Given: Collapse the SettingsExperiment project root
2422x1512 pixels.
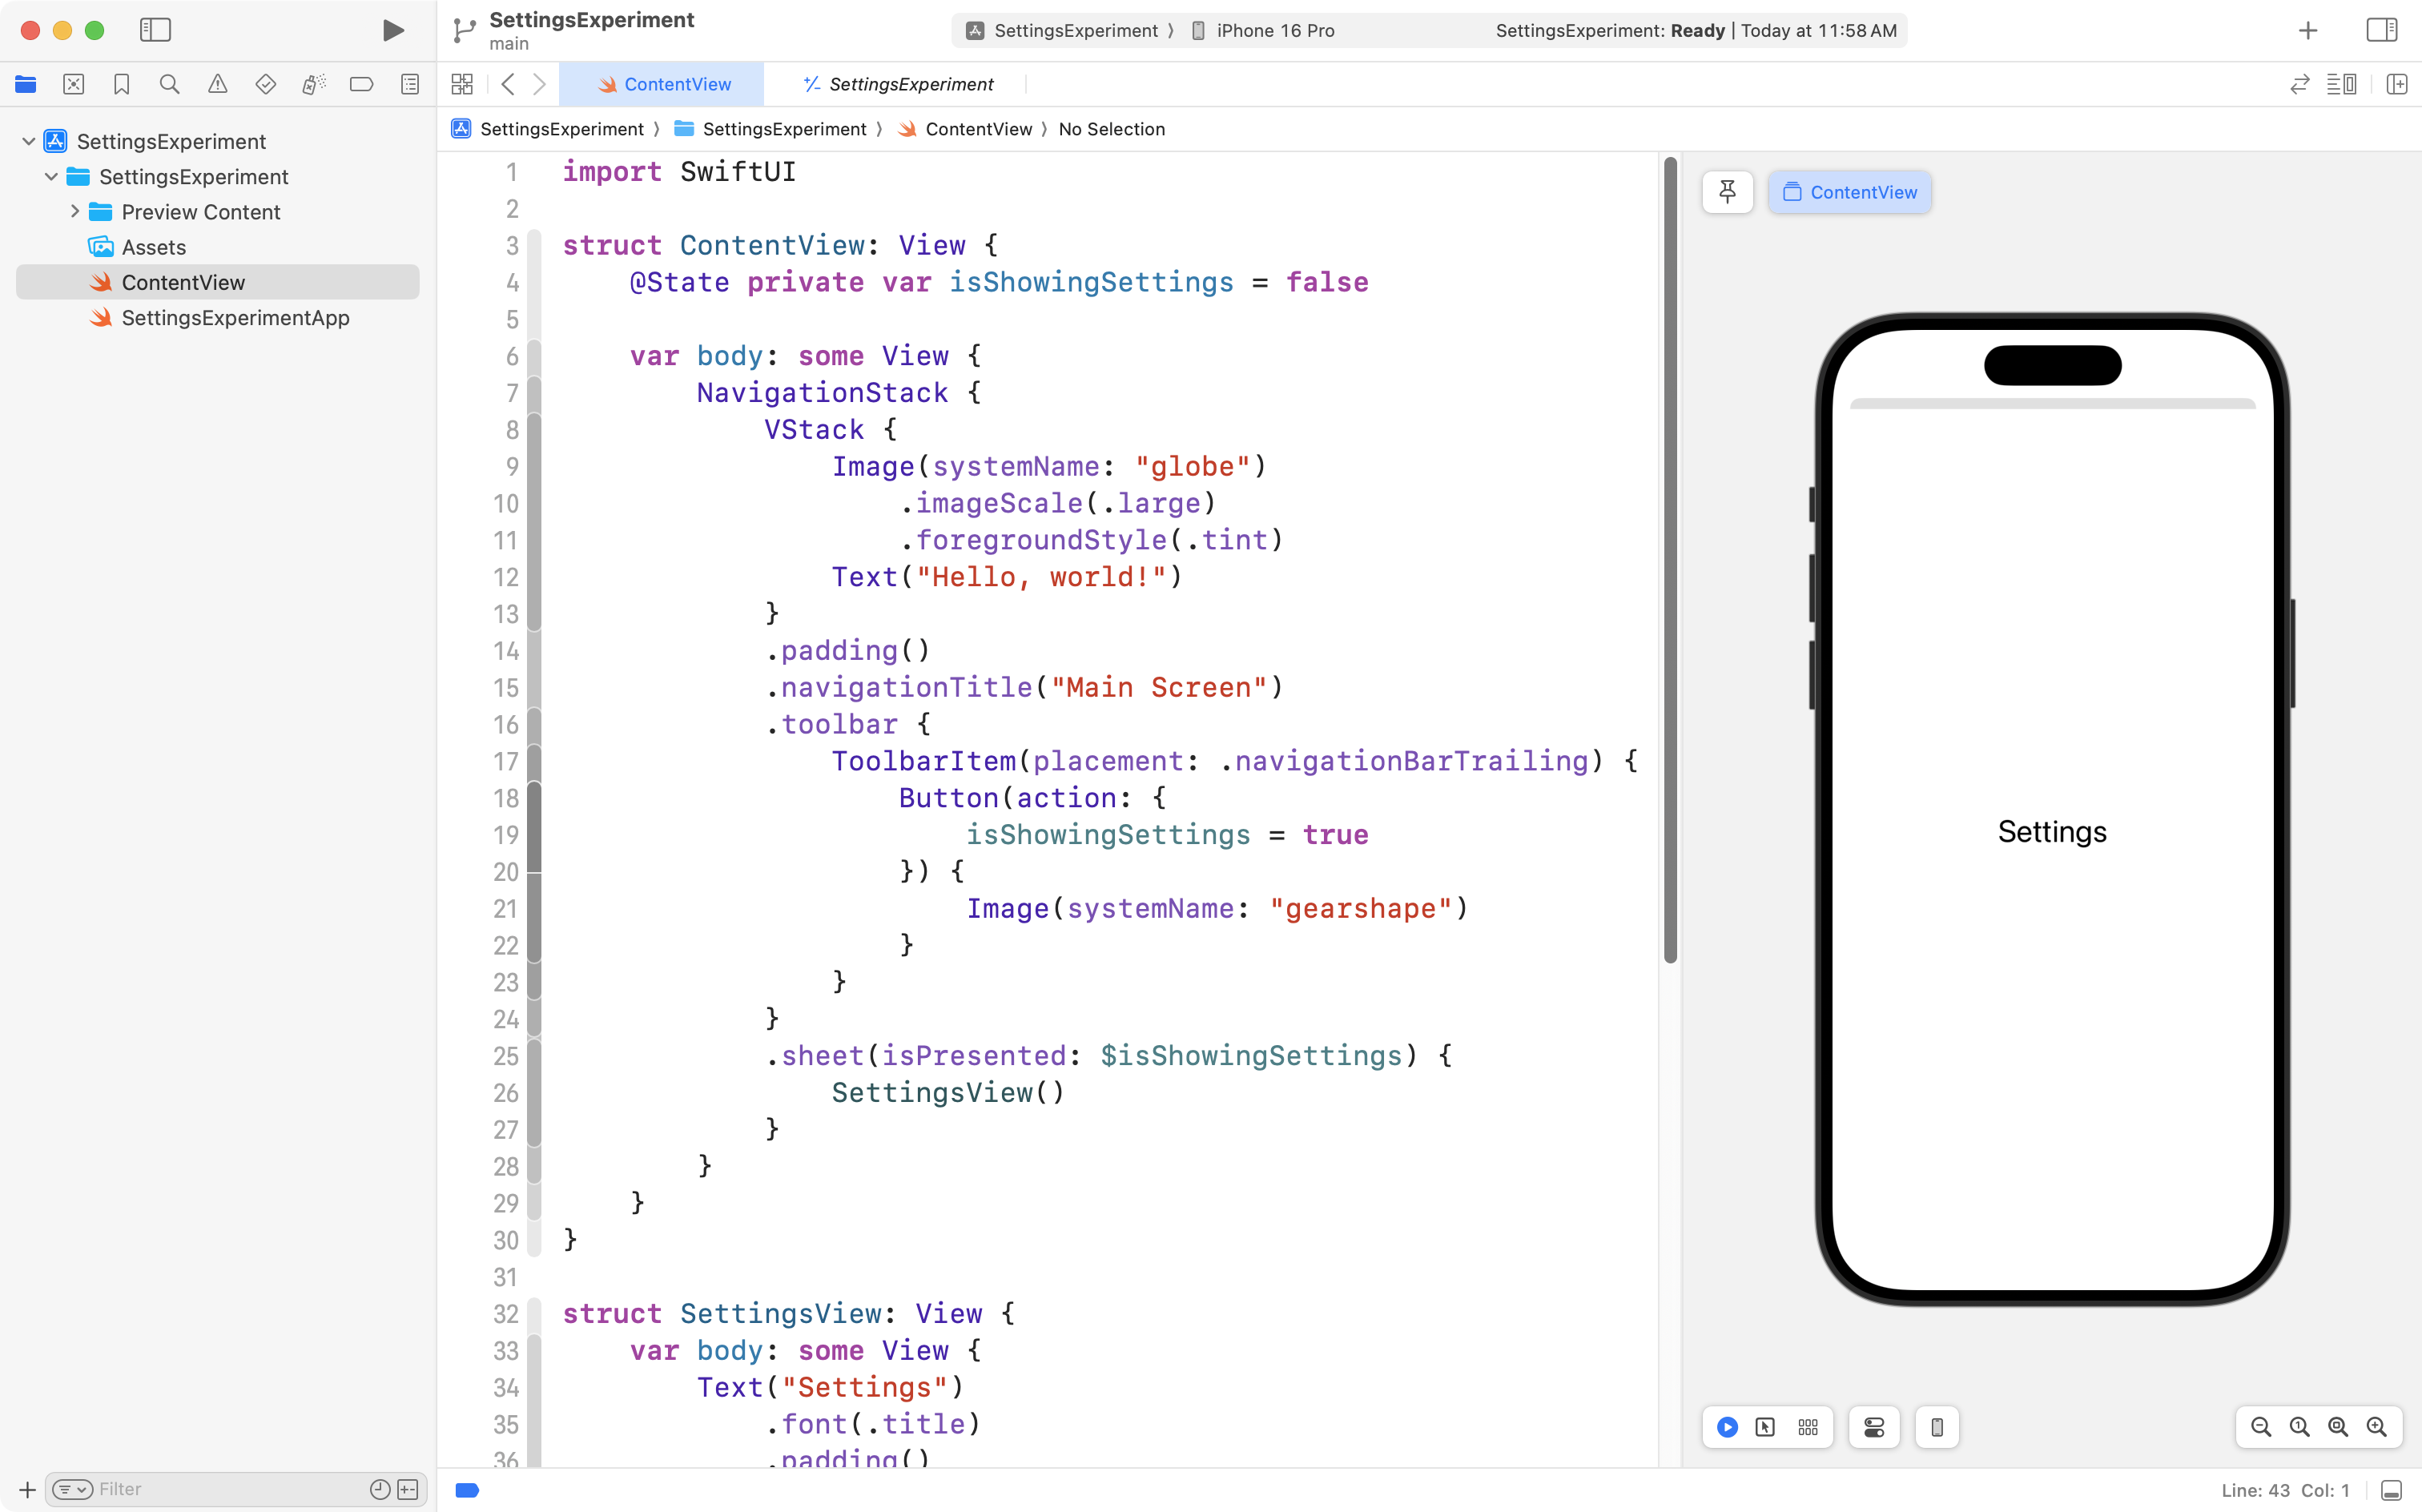Looking at the screenshot, I should (x=29, y=141).
